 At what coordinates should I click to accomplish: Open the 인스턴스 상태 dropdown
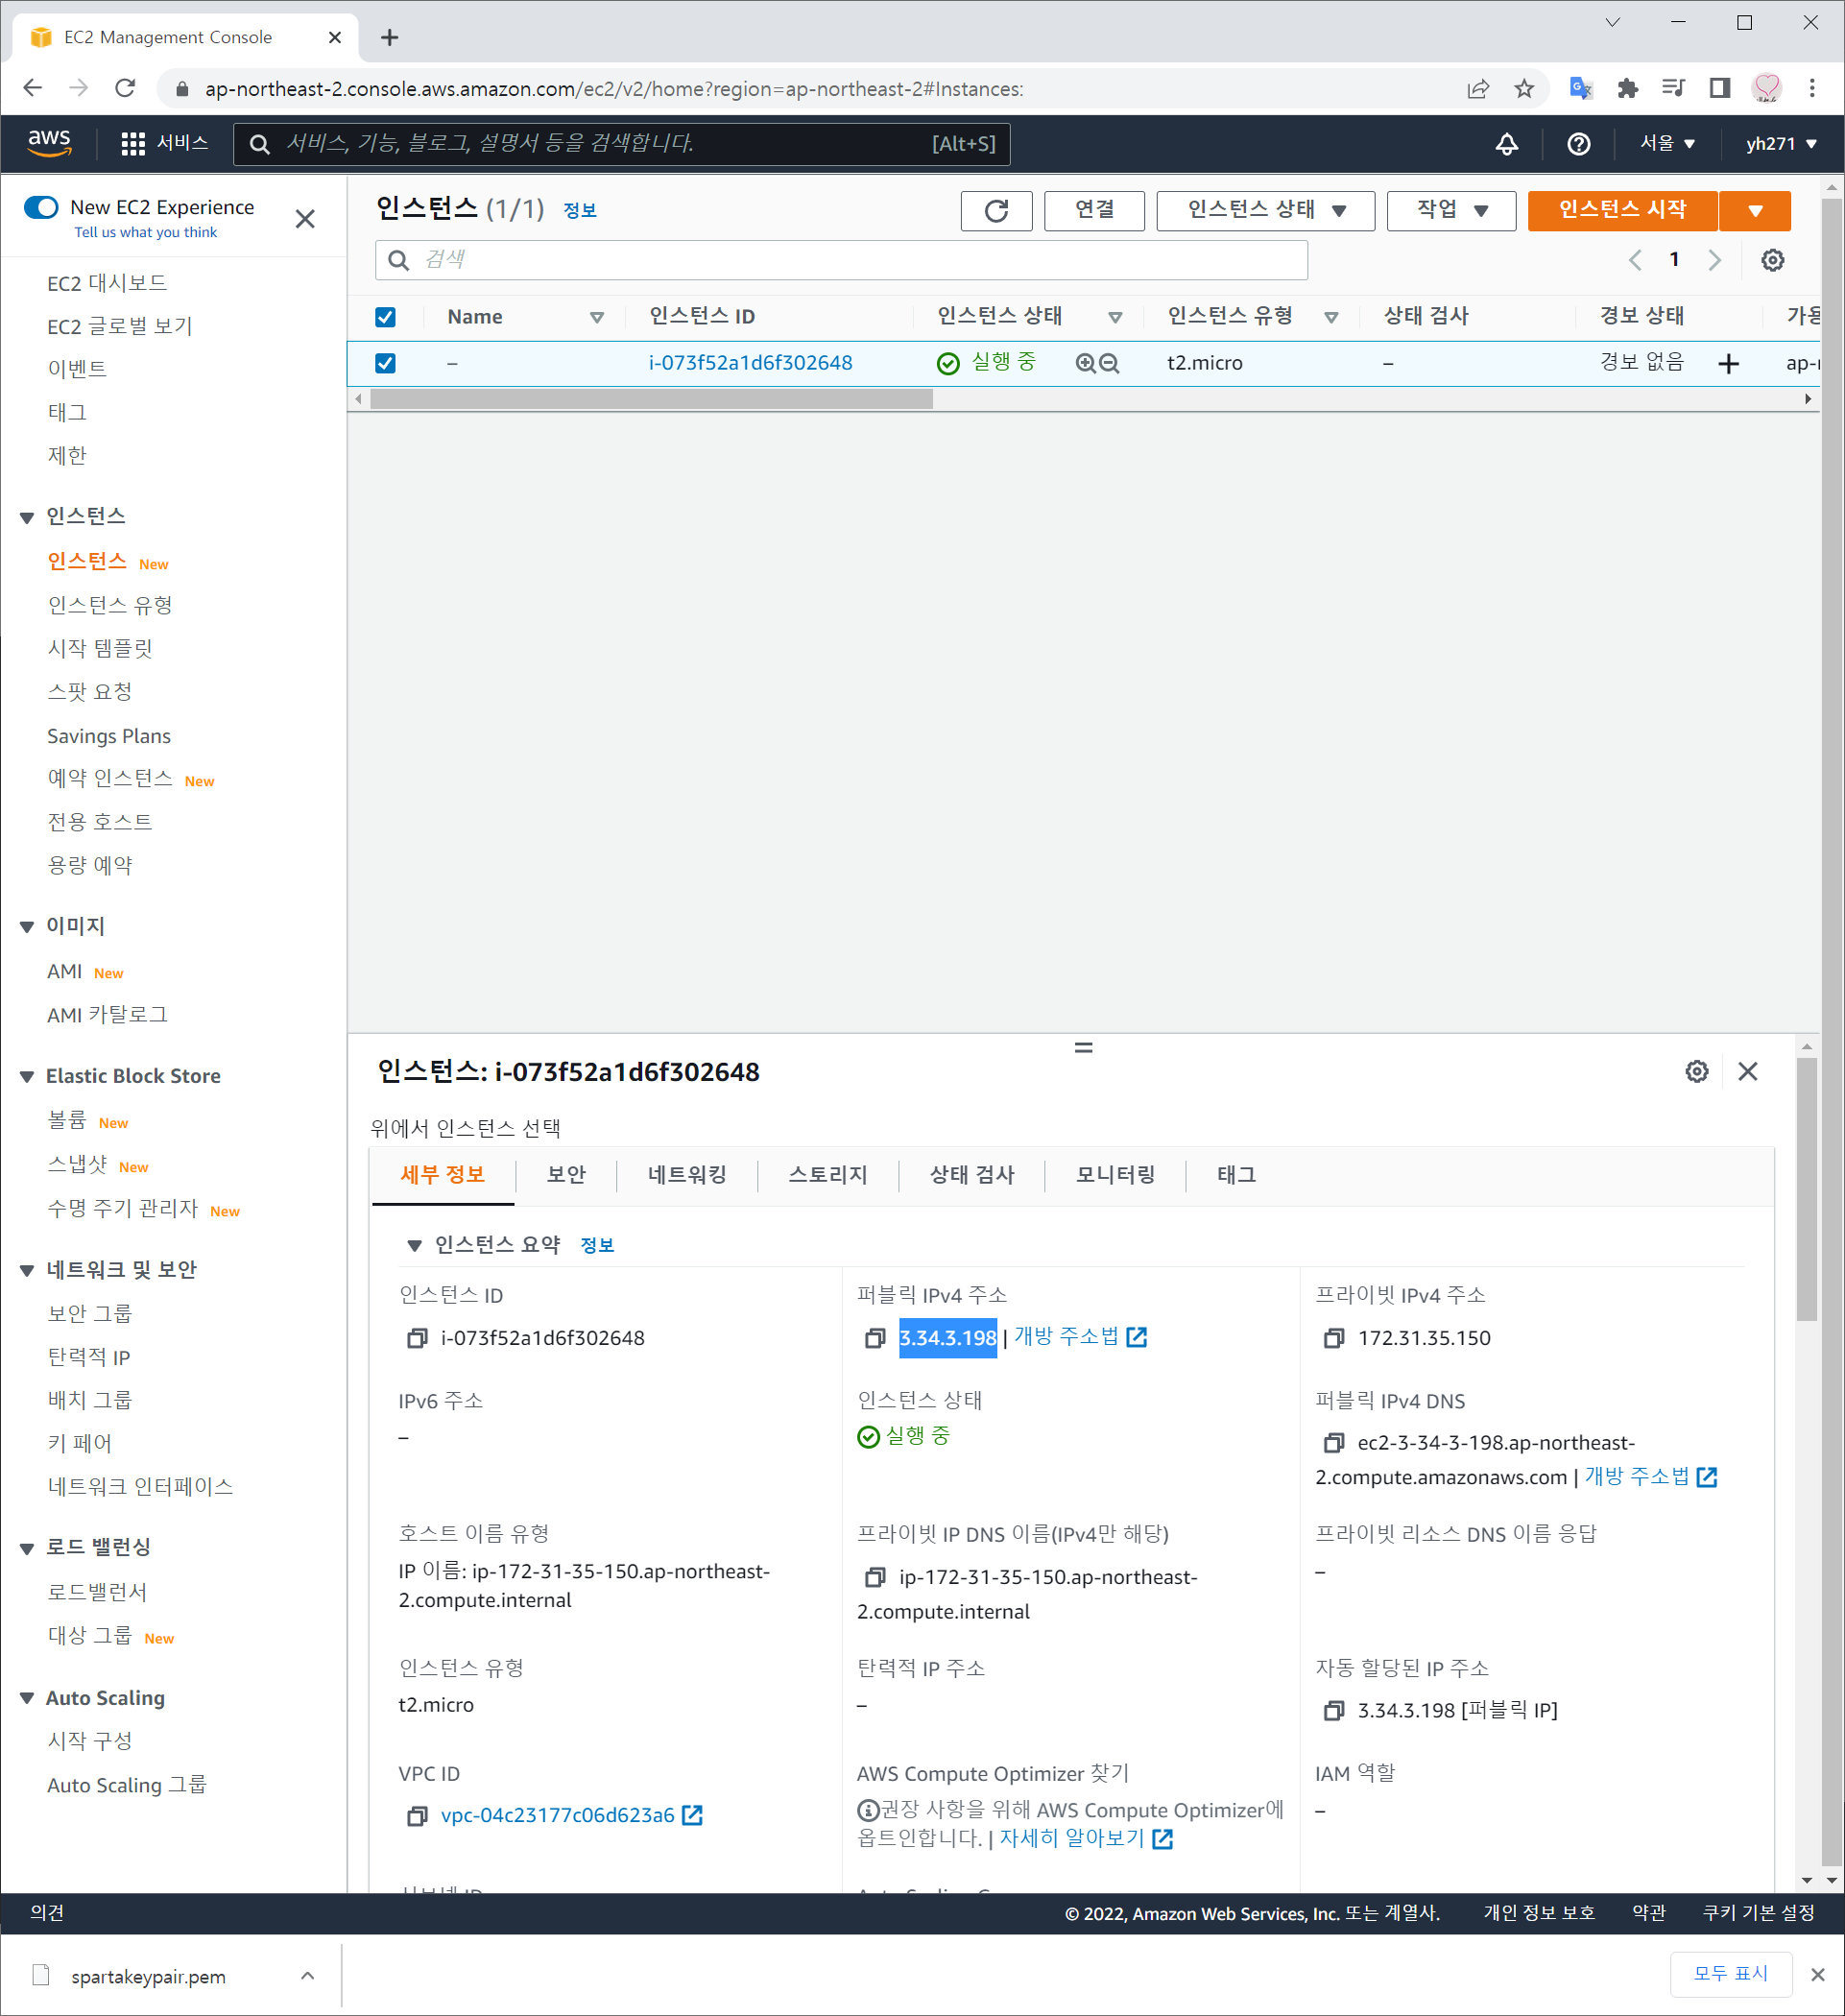coord(1265,210)
